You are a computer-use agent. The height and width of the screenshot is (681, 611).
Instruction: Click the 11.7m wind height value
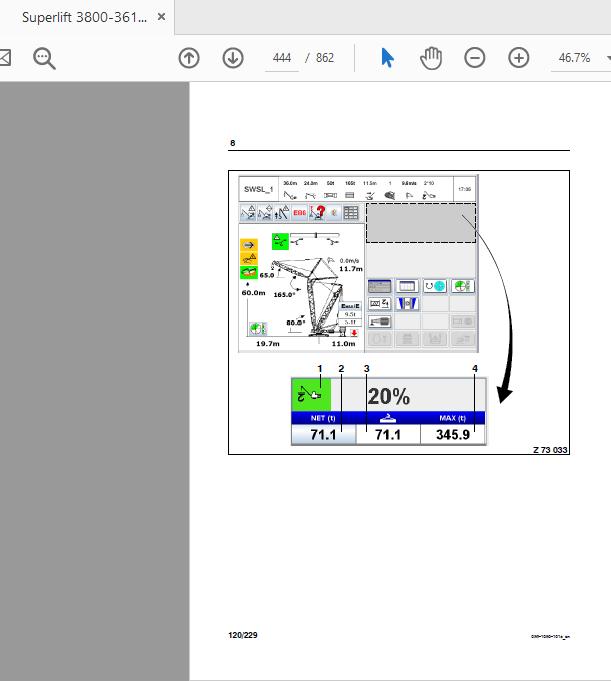click(351, 269)
